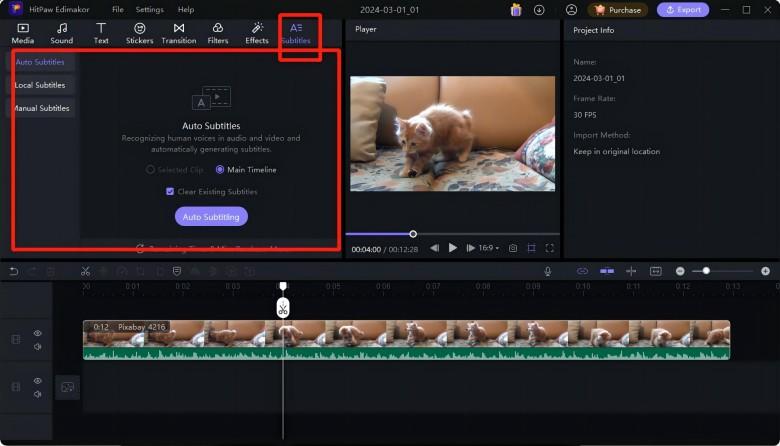Enter fullscreen preview mode
780x446 pixels.
pyautogui.click(x=550, y=248)
